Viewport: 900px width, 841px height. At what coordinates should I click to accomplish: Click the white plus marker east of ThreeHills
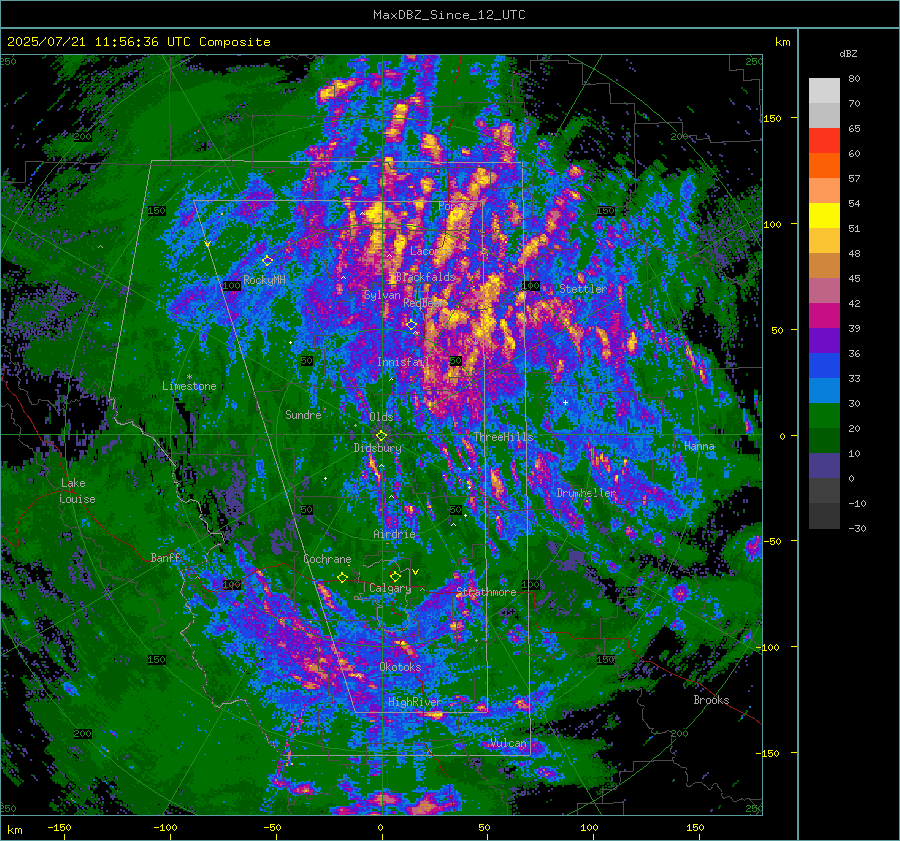(565, 402)
